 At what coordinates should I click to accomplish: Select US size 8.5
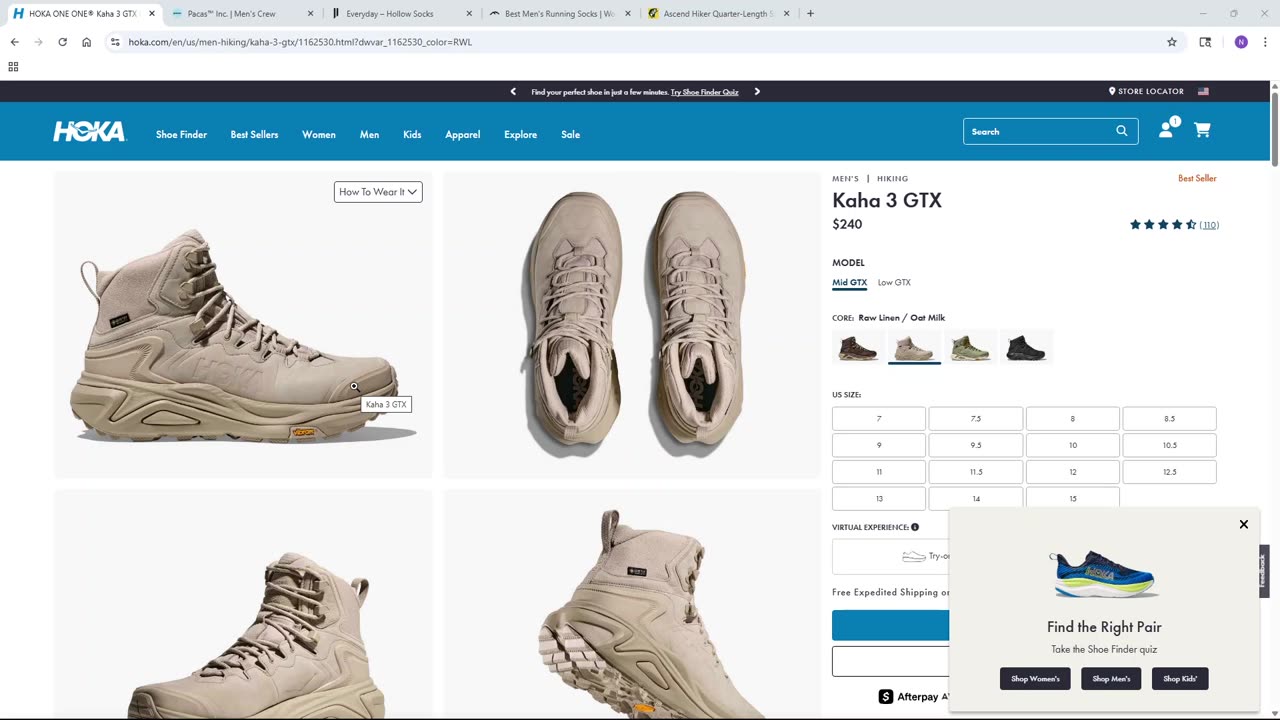[1169, 418]
